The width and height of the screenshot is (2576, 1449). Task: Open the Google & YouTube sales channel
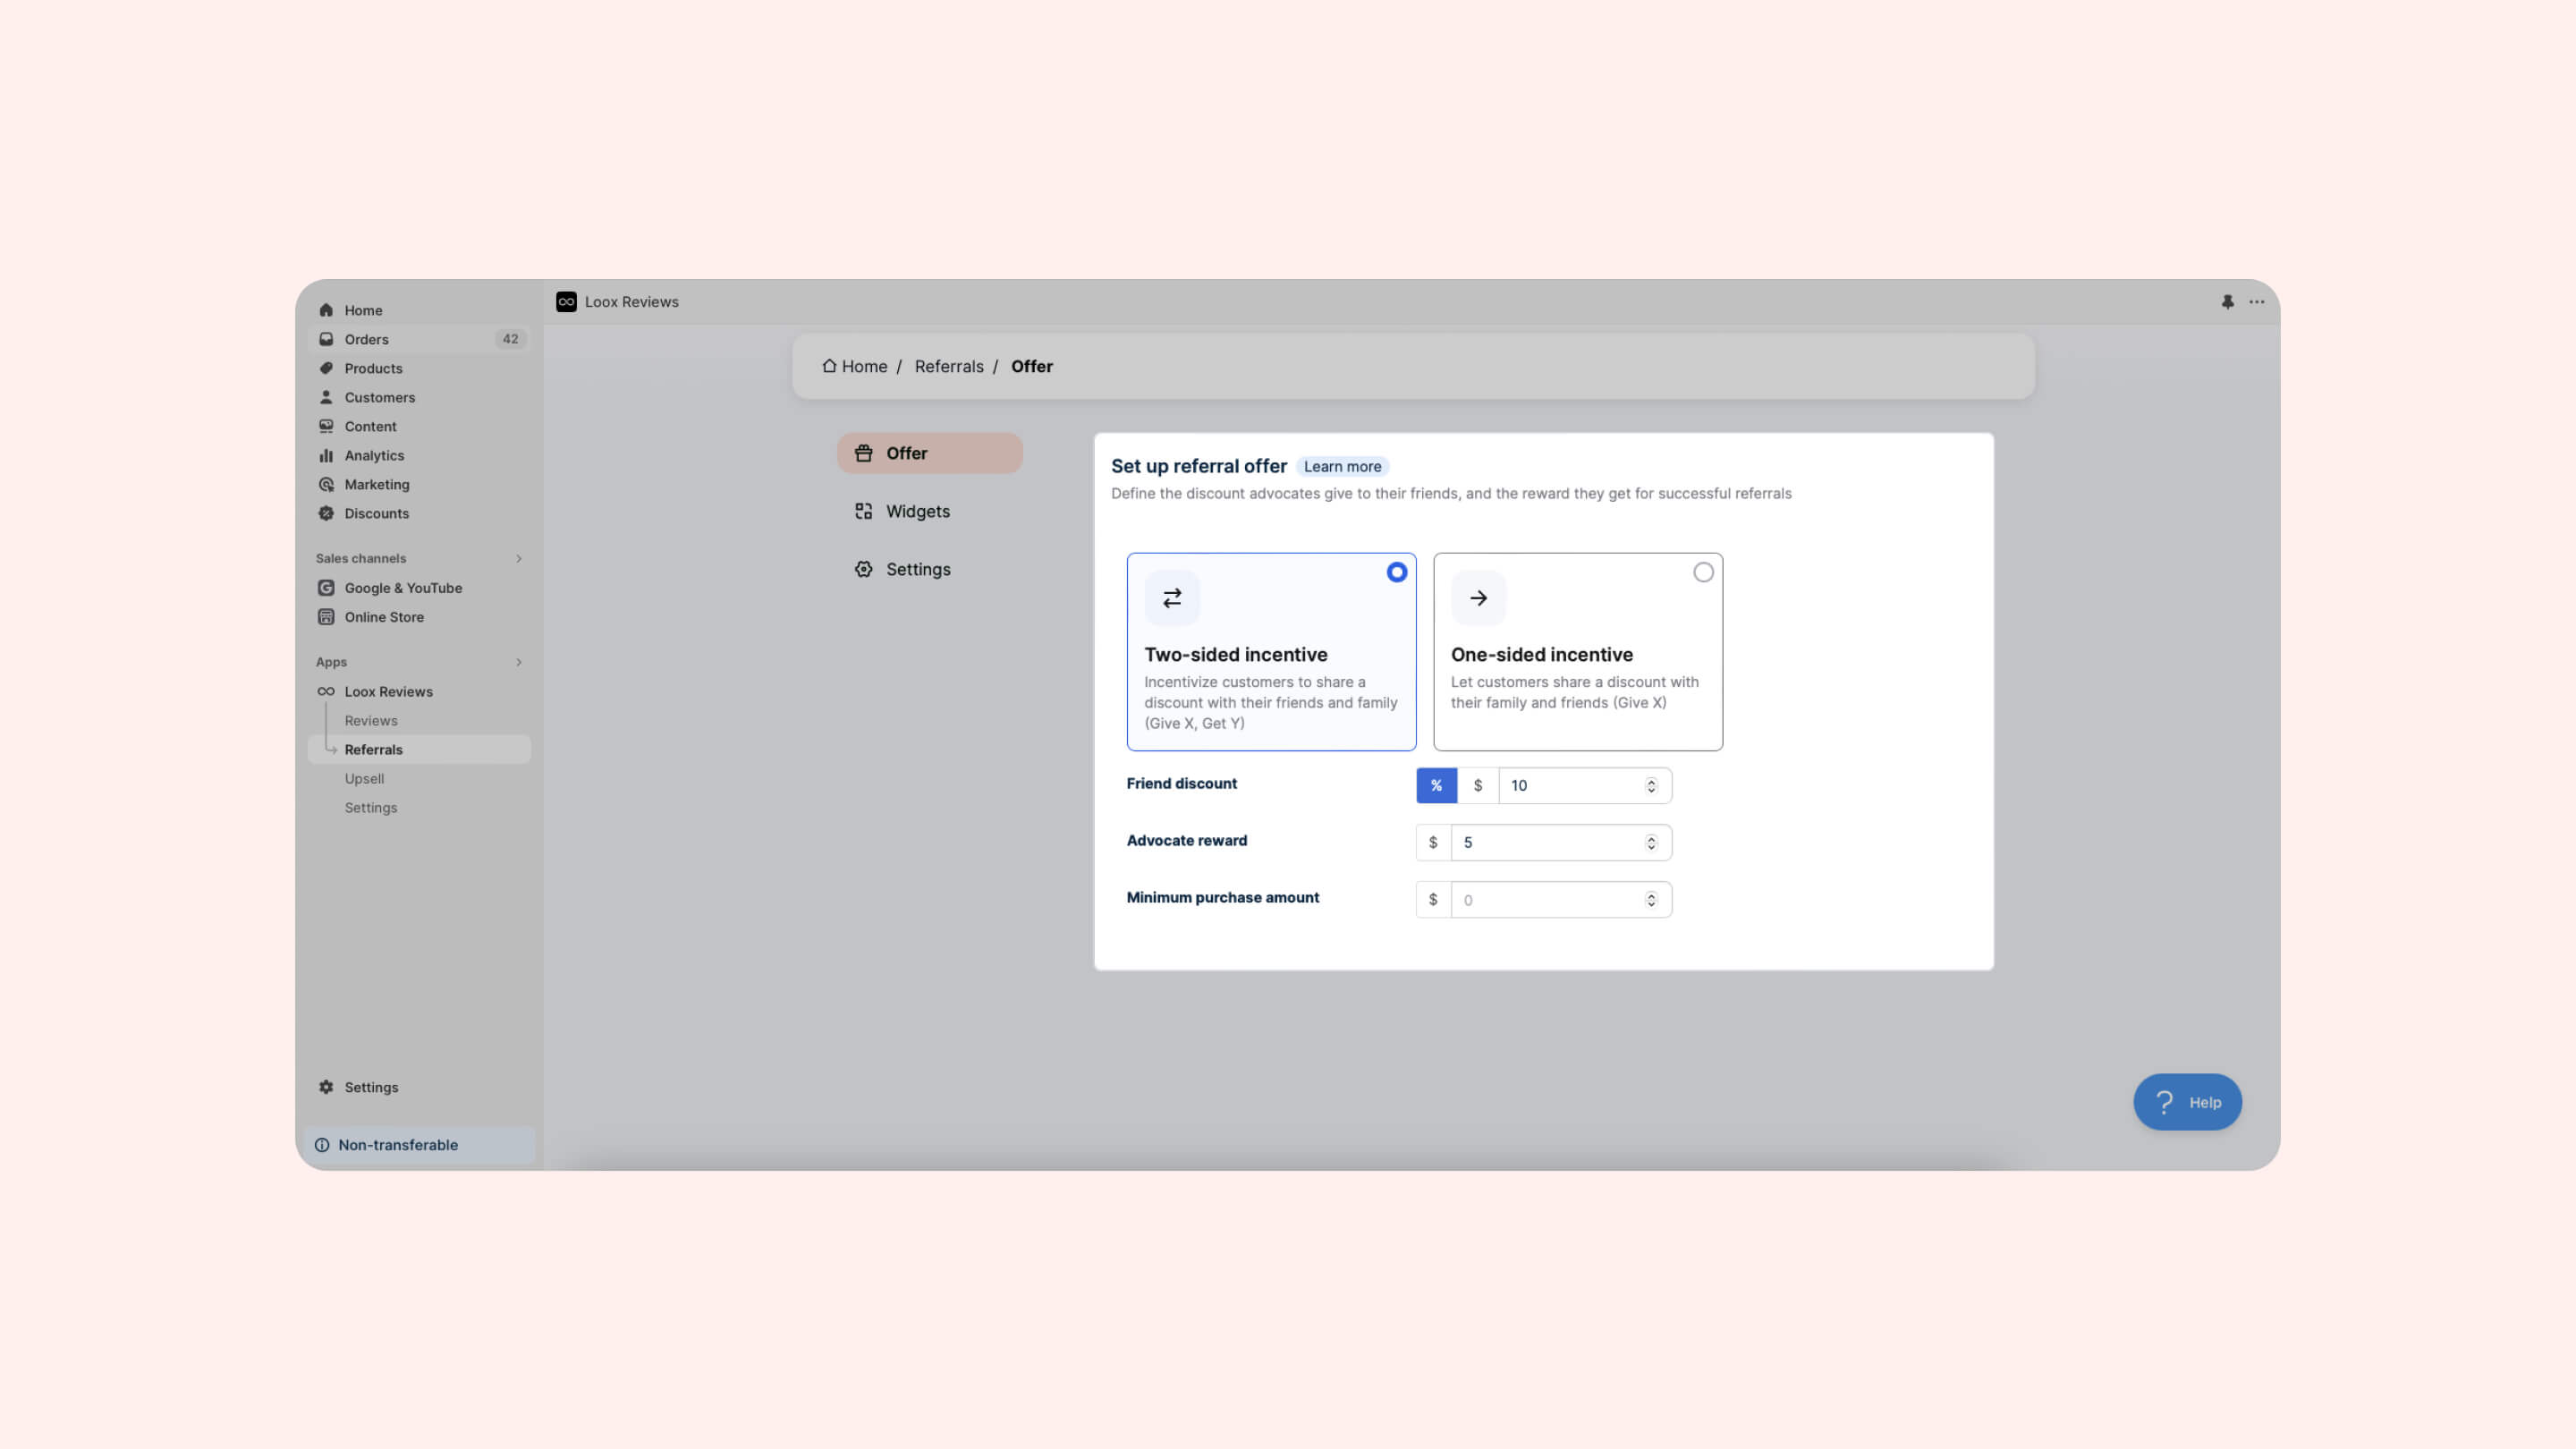403,588
